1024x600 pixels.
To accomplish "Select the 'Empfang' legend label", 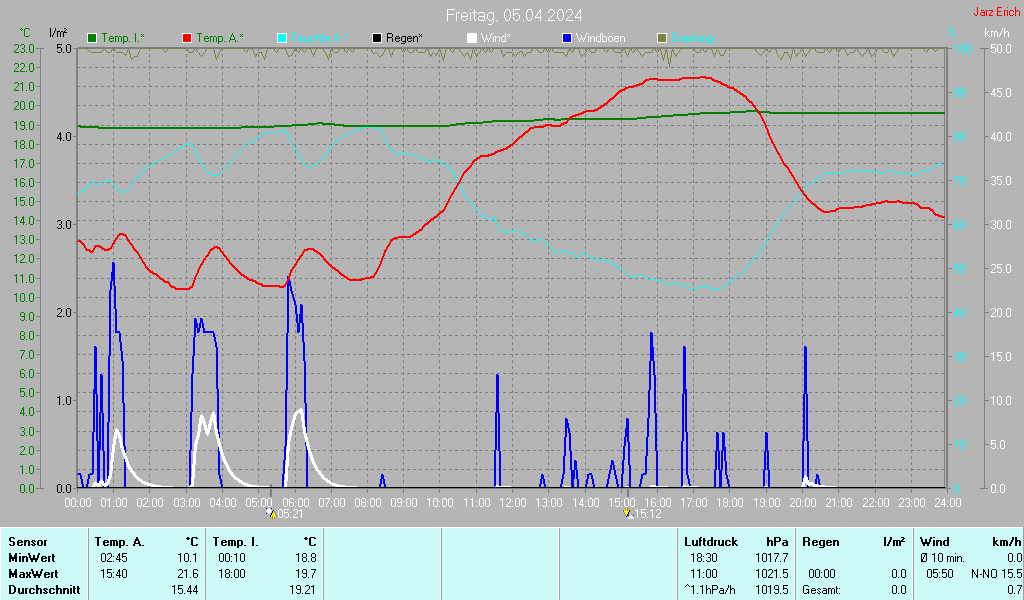I will click(x=692, y=39).
